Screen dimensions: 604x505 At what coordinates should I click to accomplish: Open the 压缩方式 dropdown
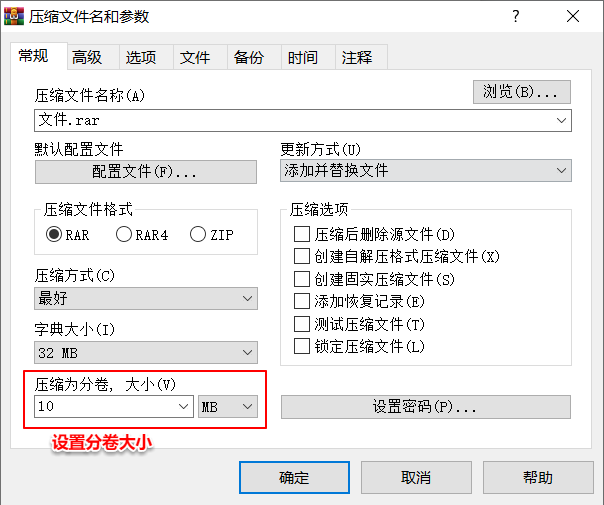coord(146,298)
